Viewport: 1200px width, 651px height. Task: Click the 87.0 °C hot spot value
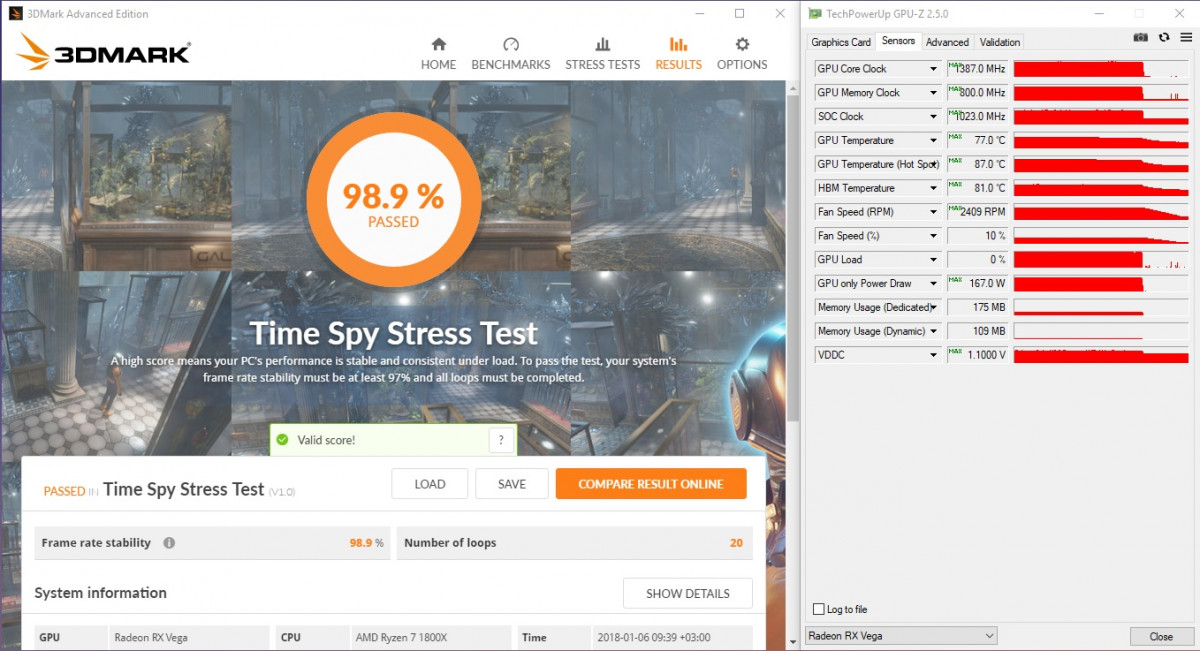point(977,164)
